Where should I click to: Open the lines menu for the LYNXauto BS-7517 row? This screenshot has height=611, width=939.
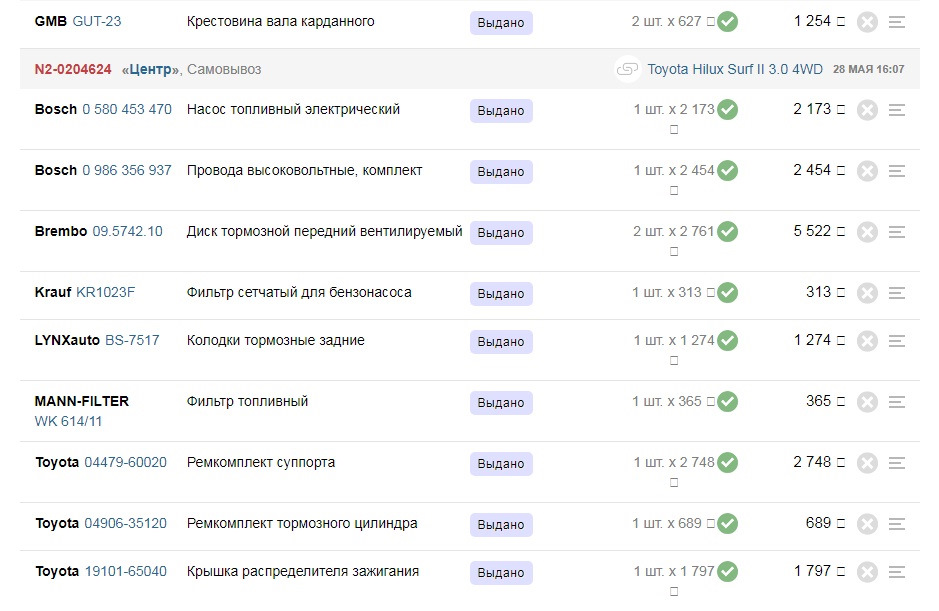[x=897, y=341]
